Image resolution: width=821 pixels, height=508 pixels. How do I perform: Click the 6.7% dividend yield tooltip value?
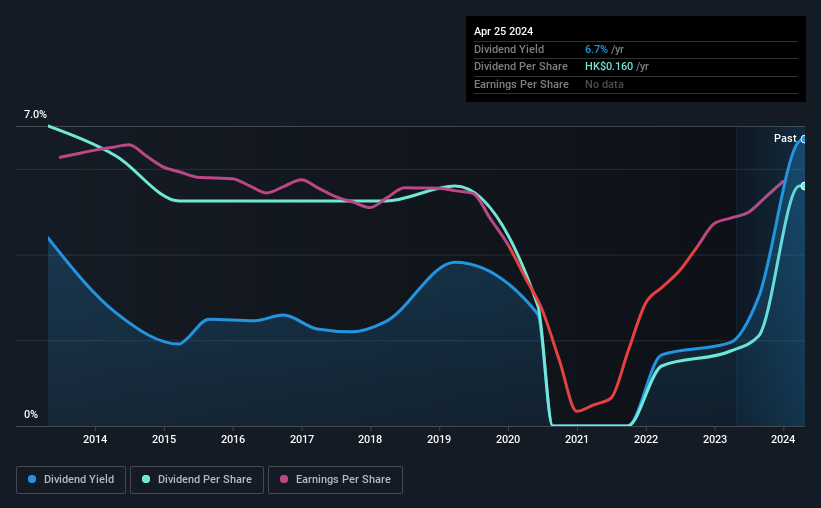(596, 49)
